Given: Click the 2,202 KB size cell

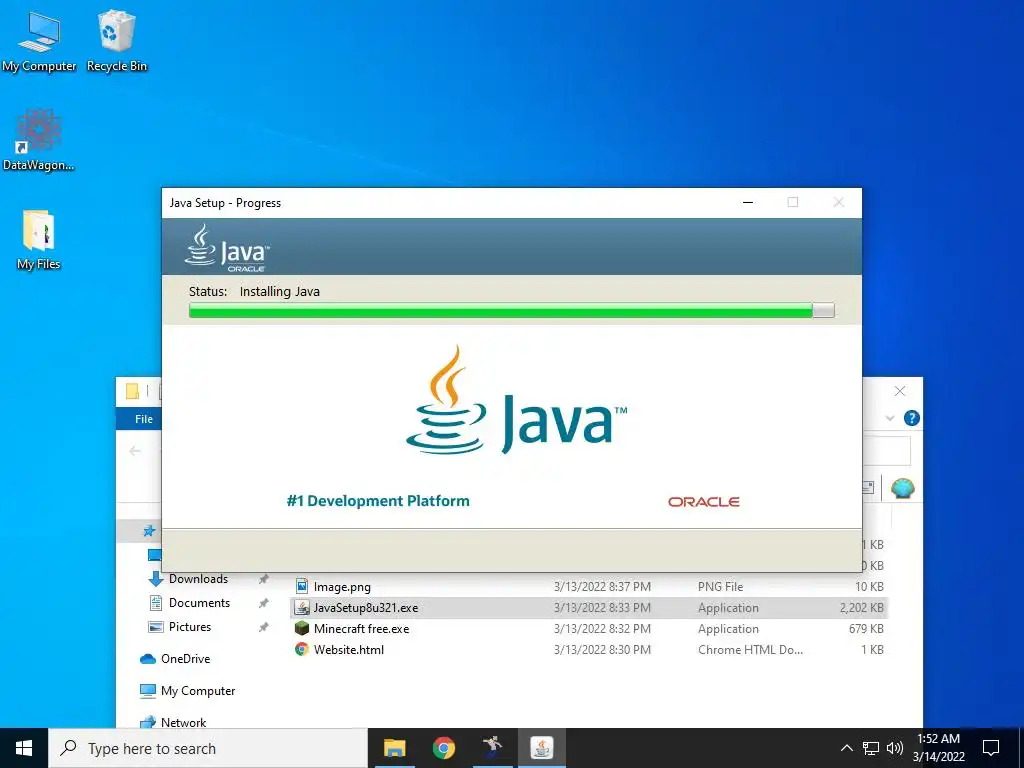Looking at the screenshot, I should [861, 608].
